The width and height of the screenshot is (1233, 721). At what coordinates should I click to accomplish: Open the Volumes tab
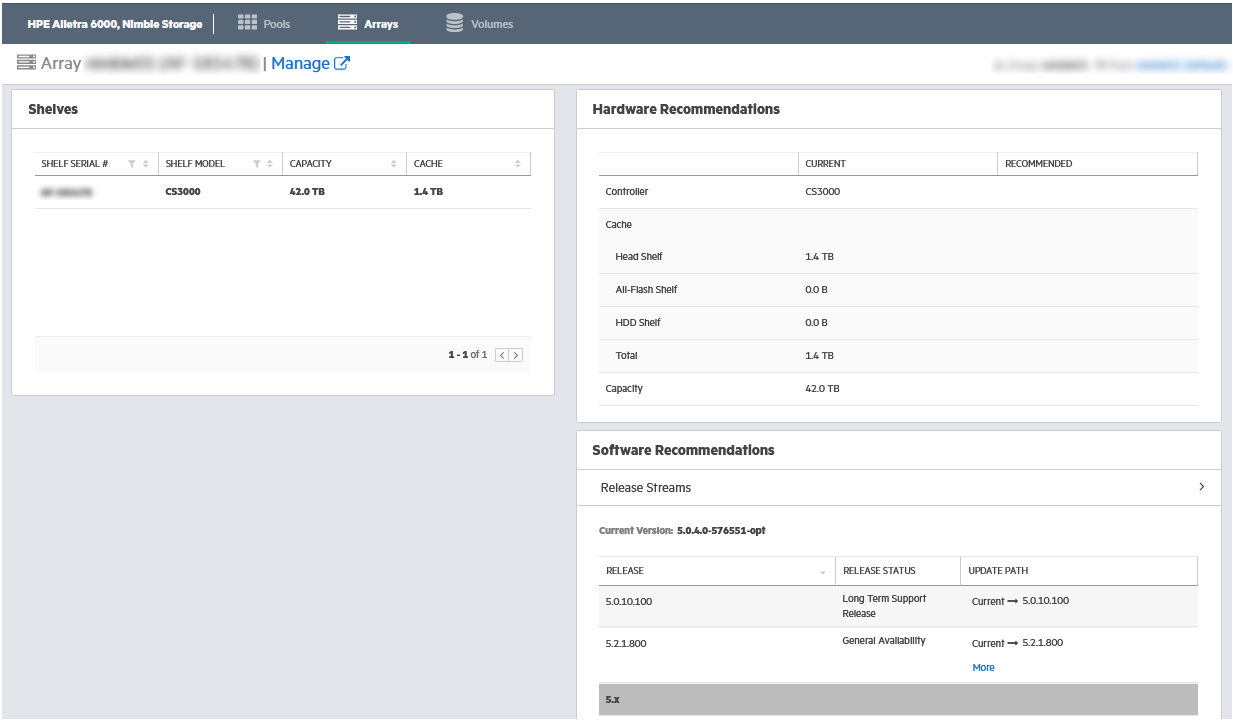tap(479, 24)
